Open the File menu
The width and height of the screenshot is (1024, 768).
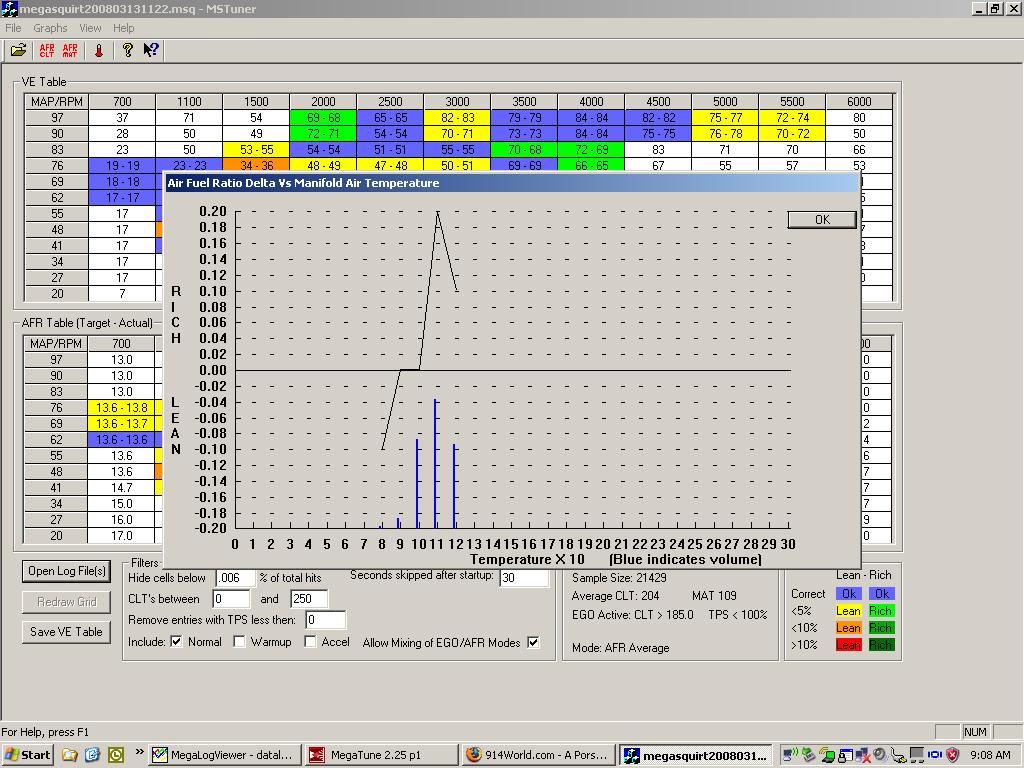13,28
